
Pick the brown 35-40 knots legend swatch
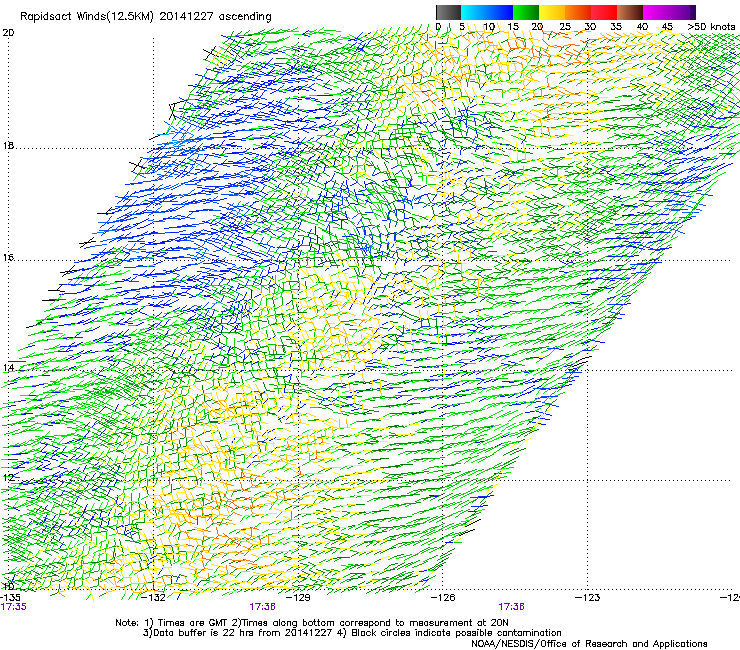click(x=630, y=12)
